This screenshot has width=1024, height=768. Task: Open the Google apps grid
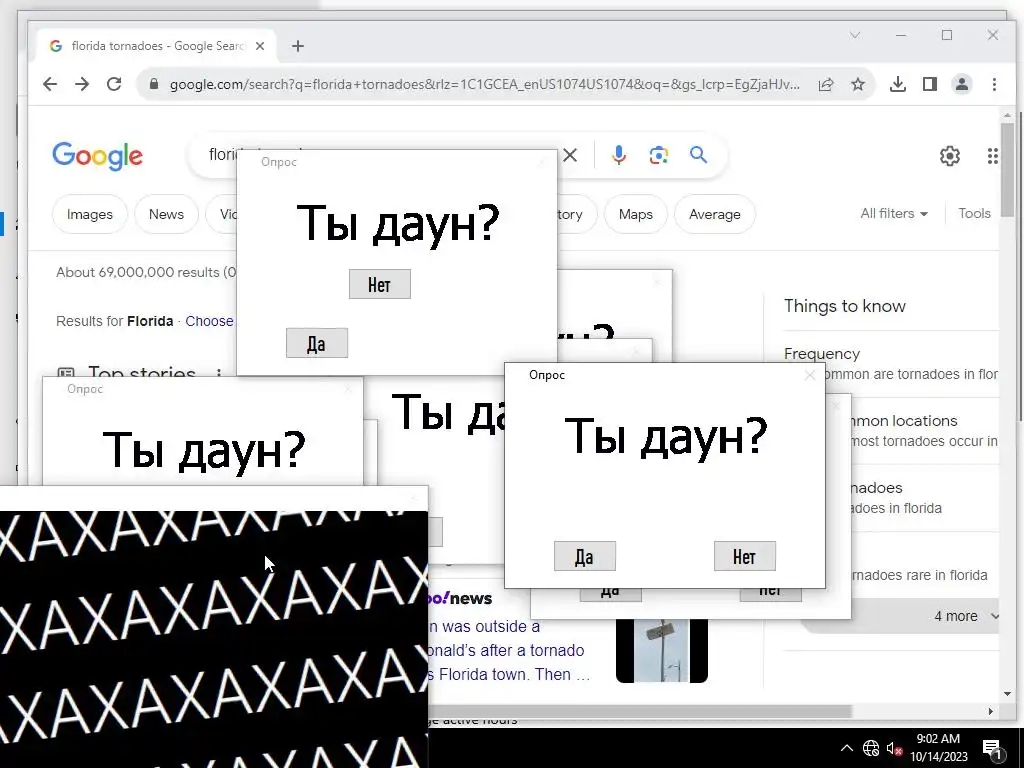click(x=993, y=156)
